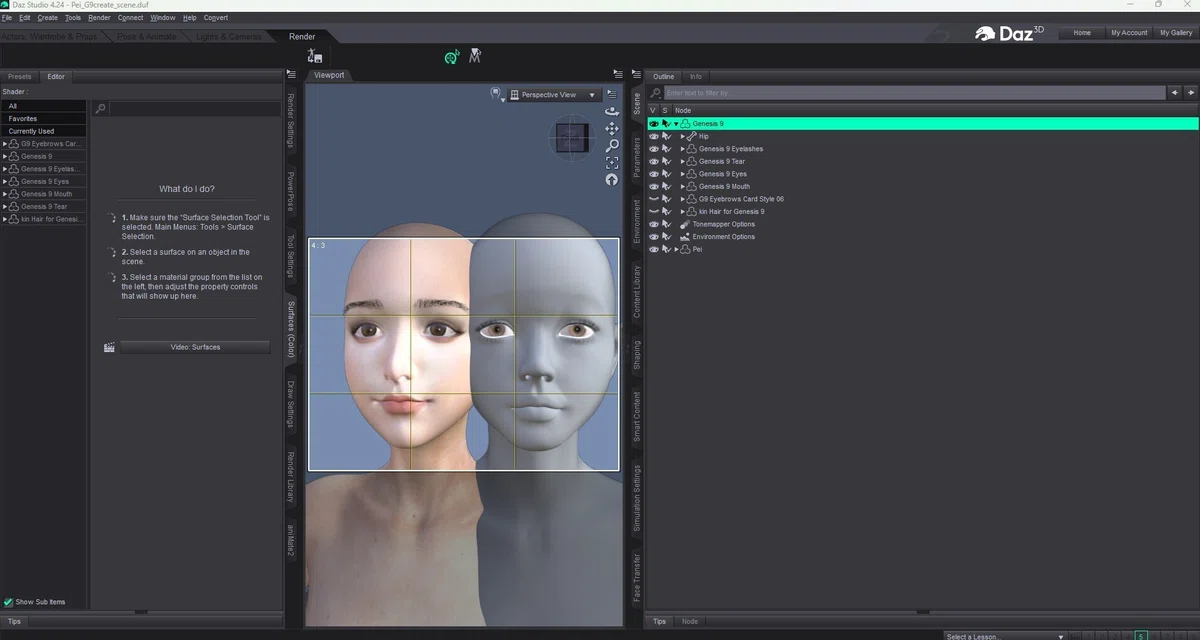The height and width of the screenshot is (640, 1200).
Task: Click the Video: Surfaces button
Action: [195, 347]
